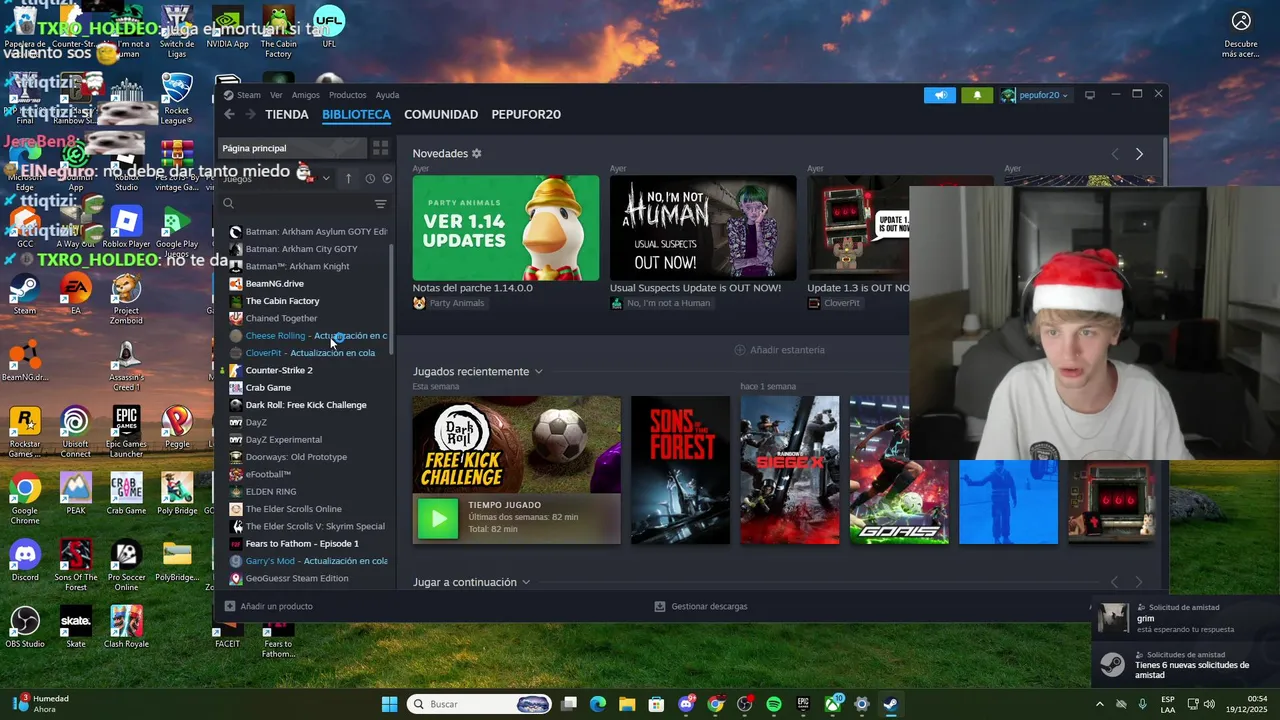Open the Steam announcements megaphone button
This screenshot has height=720, width=1280.
click(x=940, y=95)
